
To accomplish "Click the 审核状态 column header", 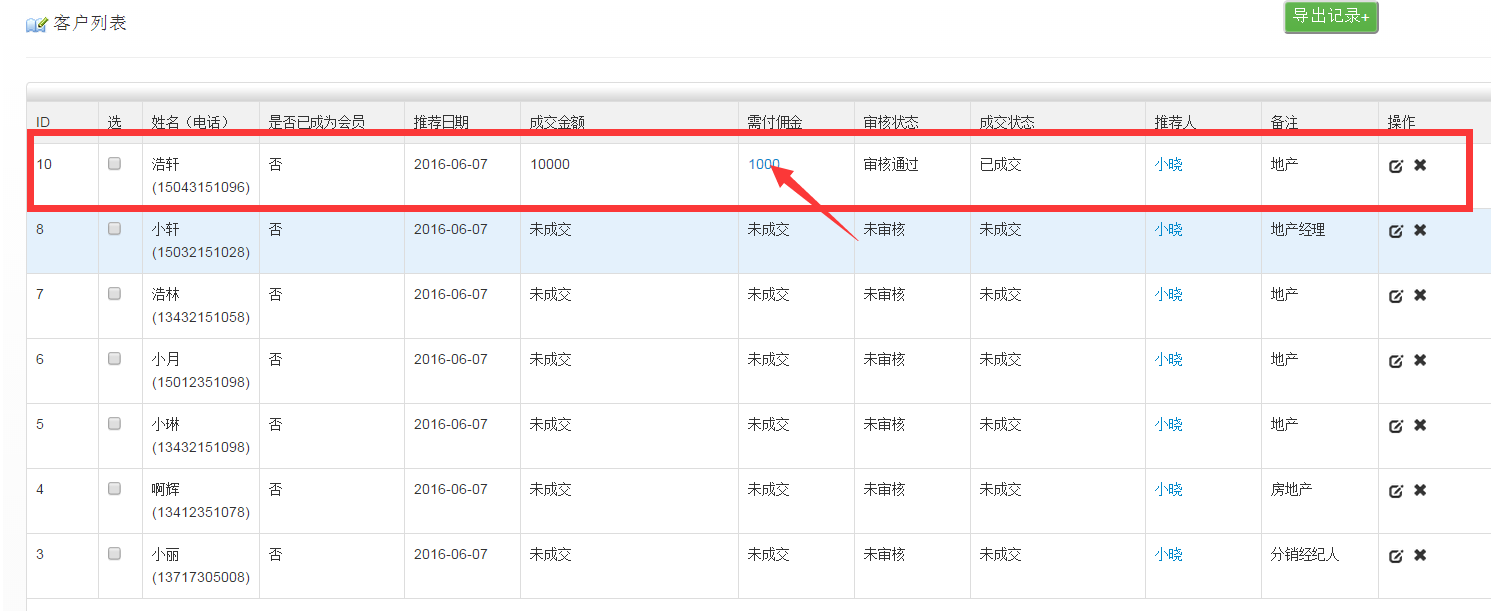I will pos(891,122).
